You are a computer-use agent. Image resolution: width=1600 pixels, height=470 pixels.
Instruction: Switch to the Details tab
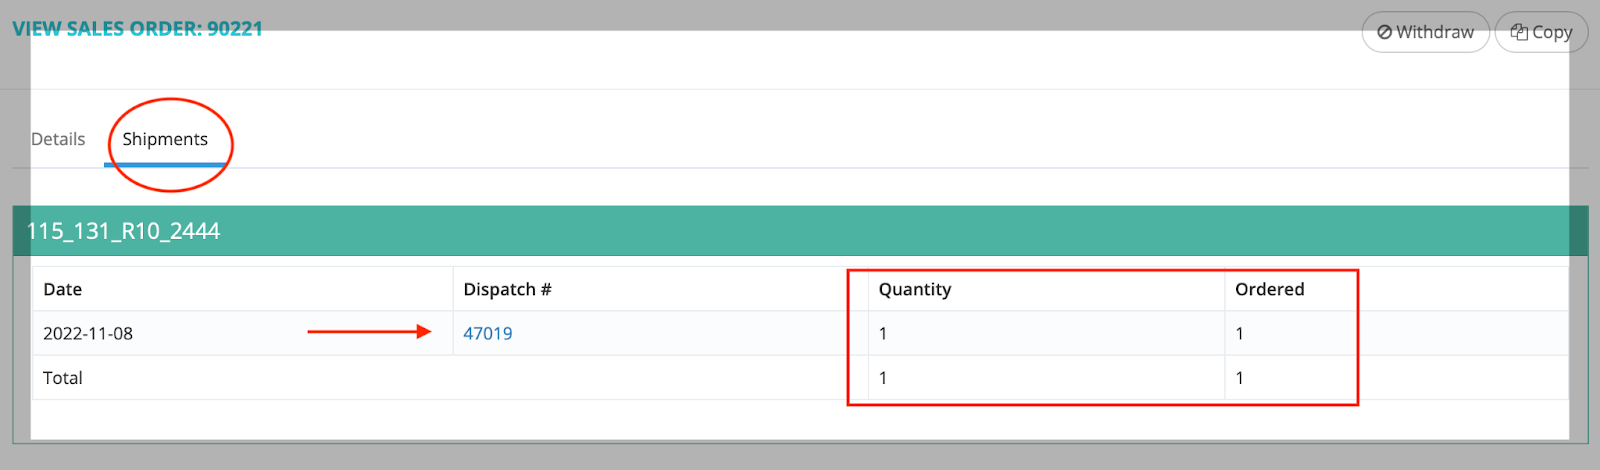tap(58, 139)
